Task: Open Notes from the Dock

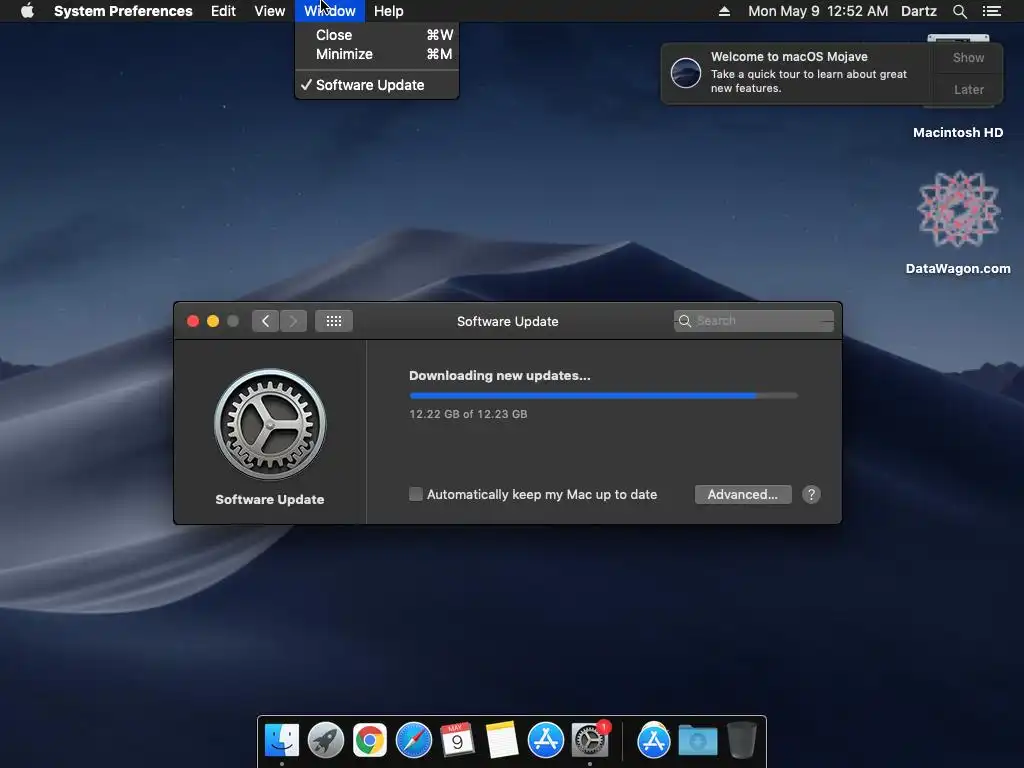Action: 502,740
